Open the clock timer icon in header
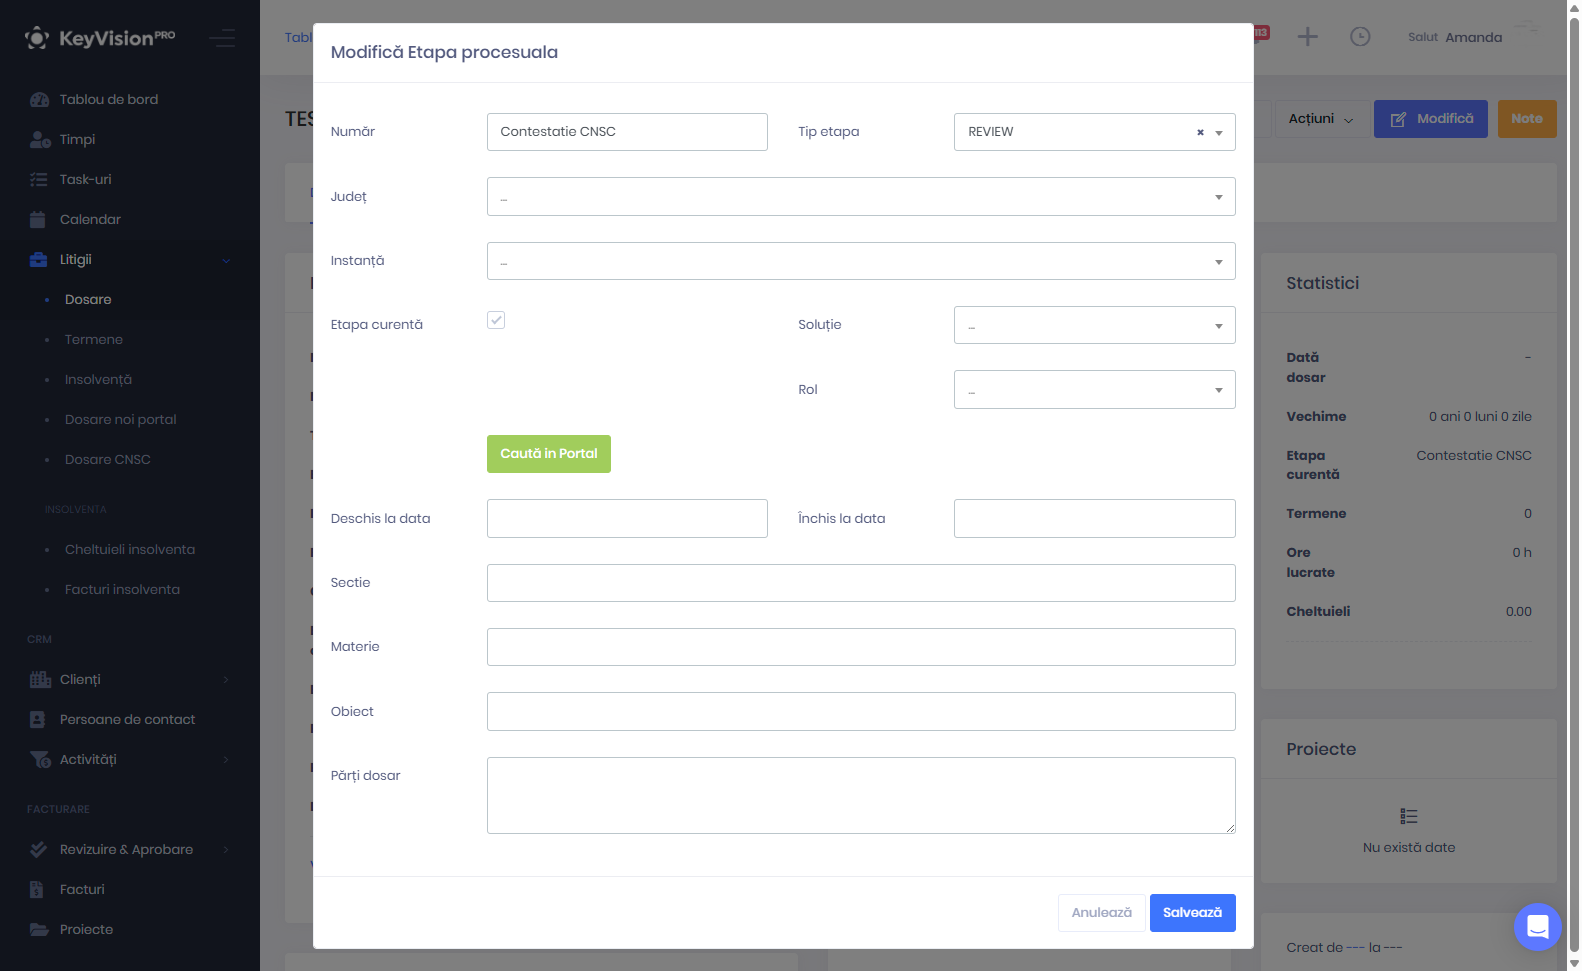Image resolution: width=1582 pixels, height=971 pixels. click(x=1360, y=37)
